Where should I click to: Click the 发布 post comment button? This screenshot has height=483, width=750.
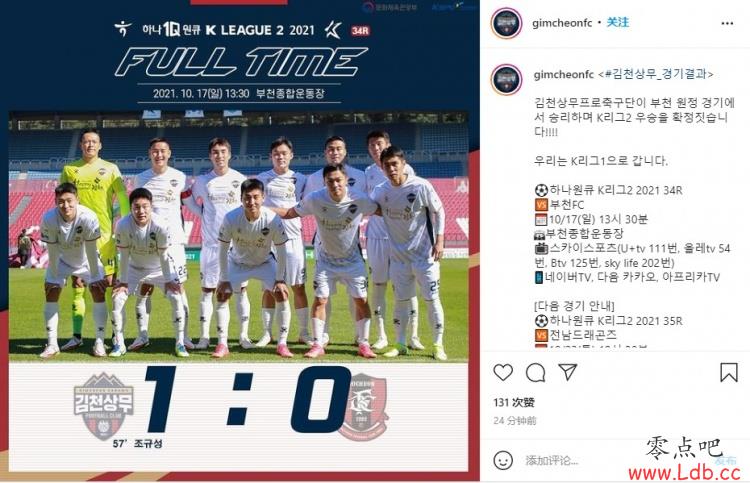point(726,460)
